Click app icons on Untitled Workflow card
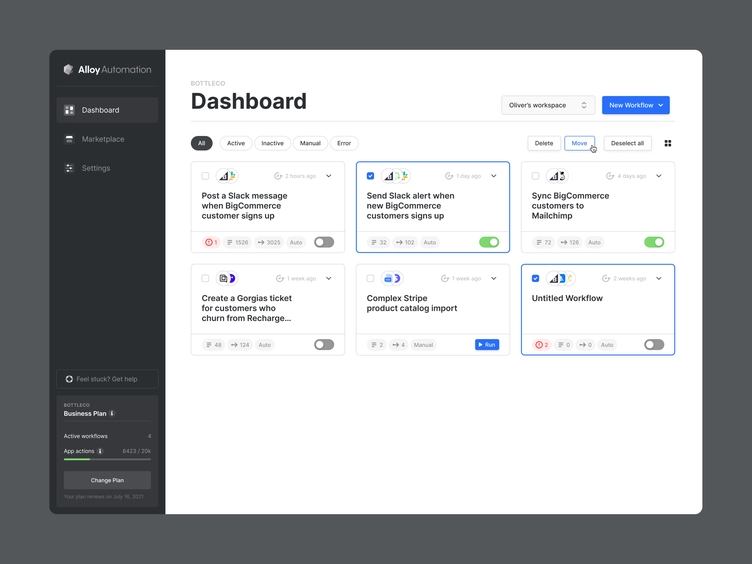 point(561,278)
